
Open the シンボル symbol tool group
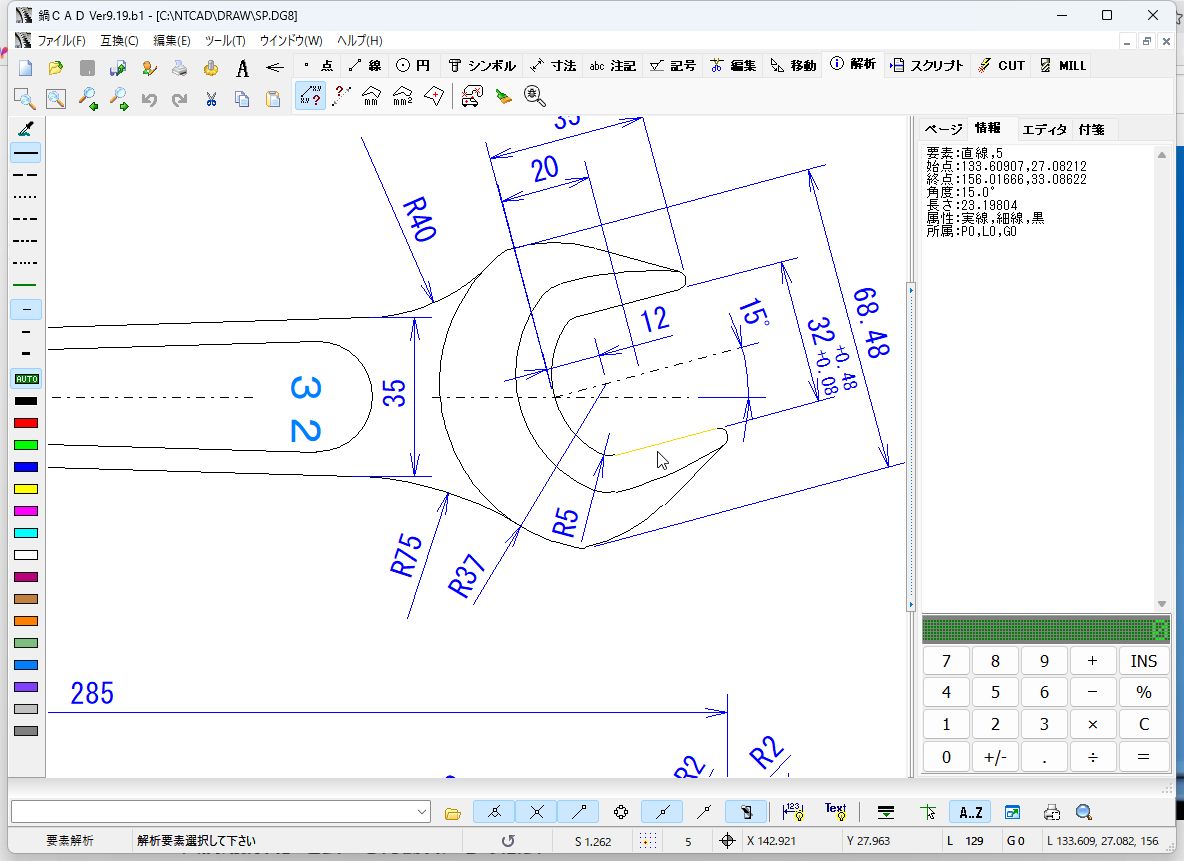[x=482, y=66]
